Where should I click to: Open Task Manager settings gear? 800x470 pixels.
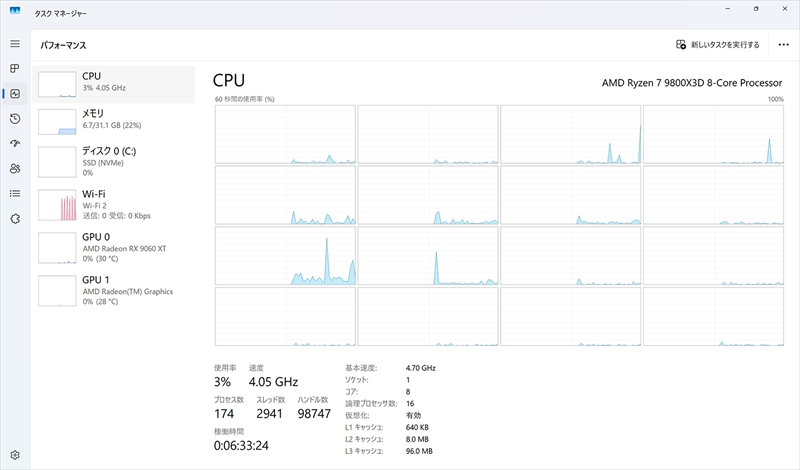15,455
